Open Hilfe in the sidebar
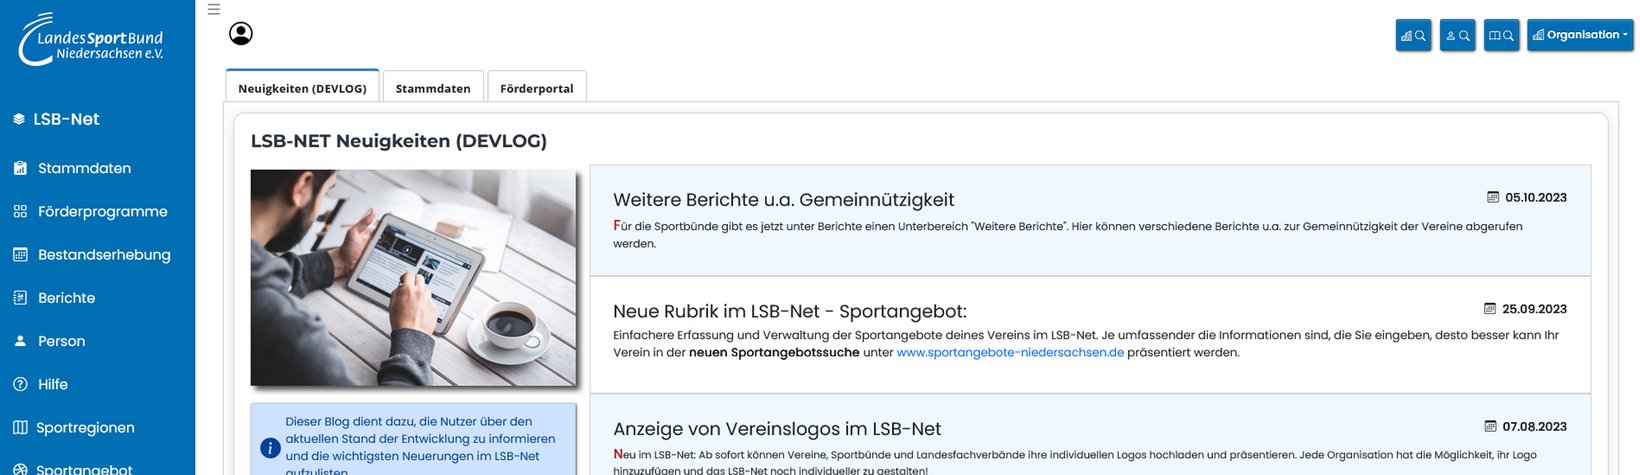Image resolution: width=1640 pixels, height=475 pixels. click(40, 384)
